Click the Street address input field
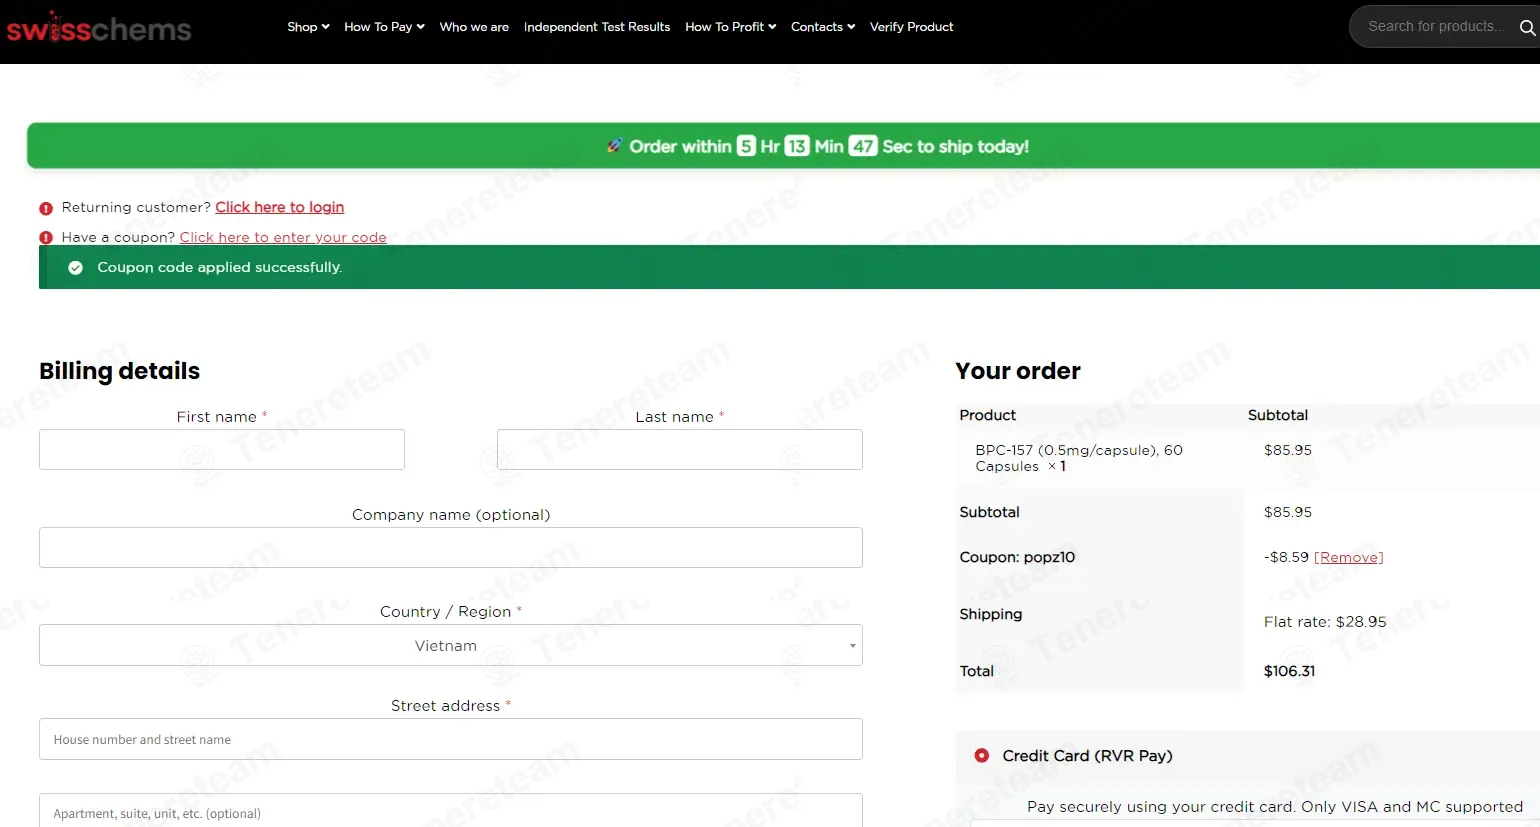This screenshot has height=827, width=1540. click(x=450, y=740)
